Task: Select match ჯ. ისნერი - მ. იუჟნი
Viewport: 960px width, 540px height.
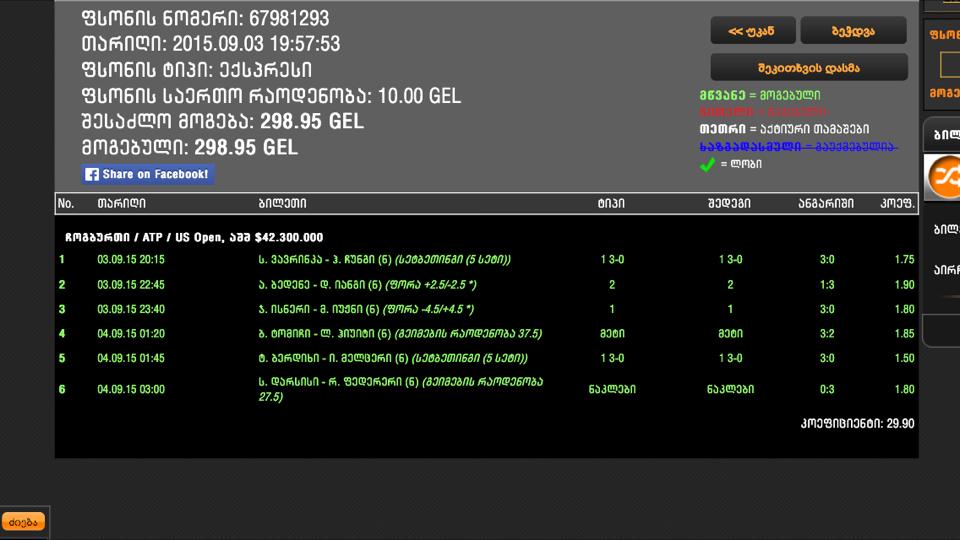Action: [x=366, y=309]
